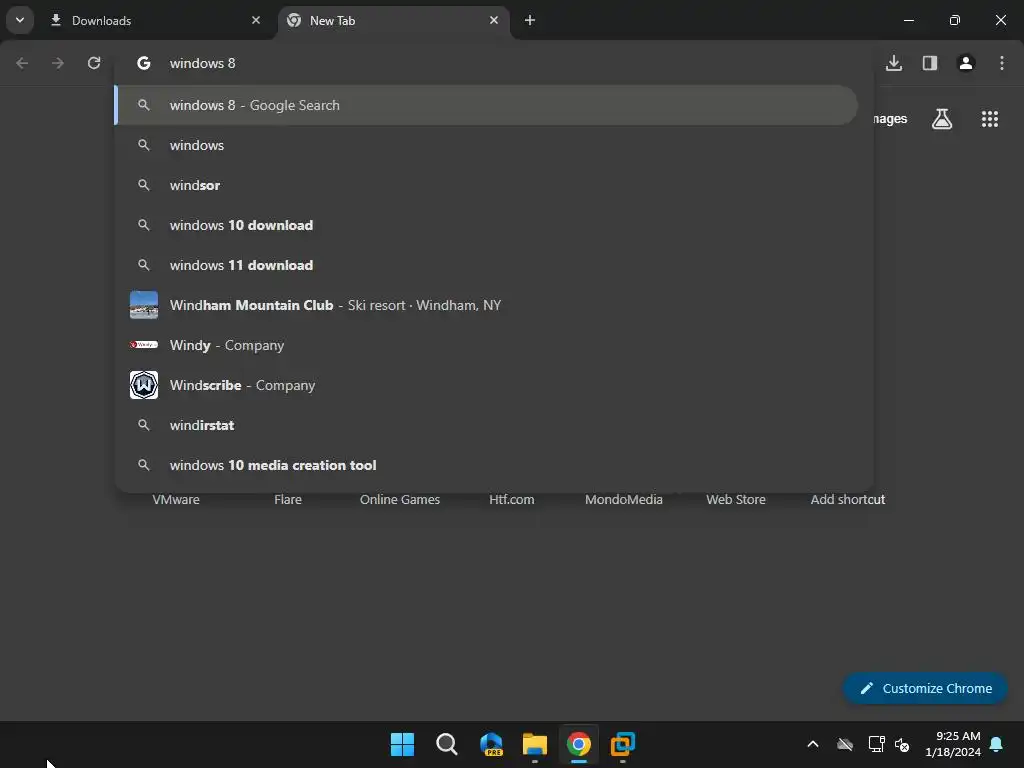Open the Web Store shortcut

pos(736,500)
